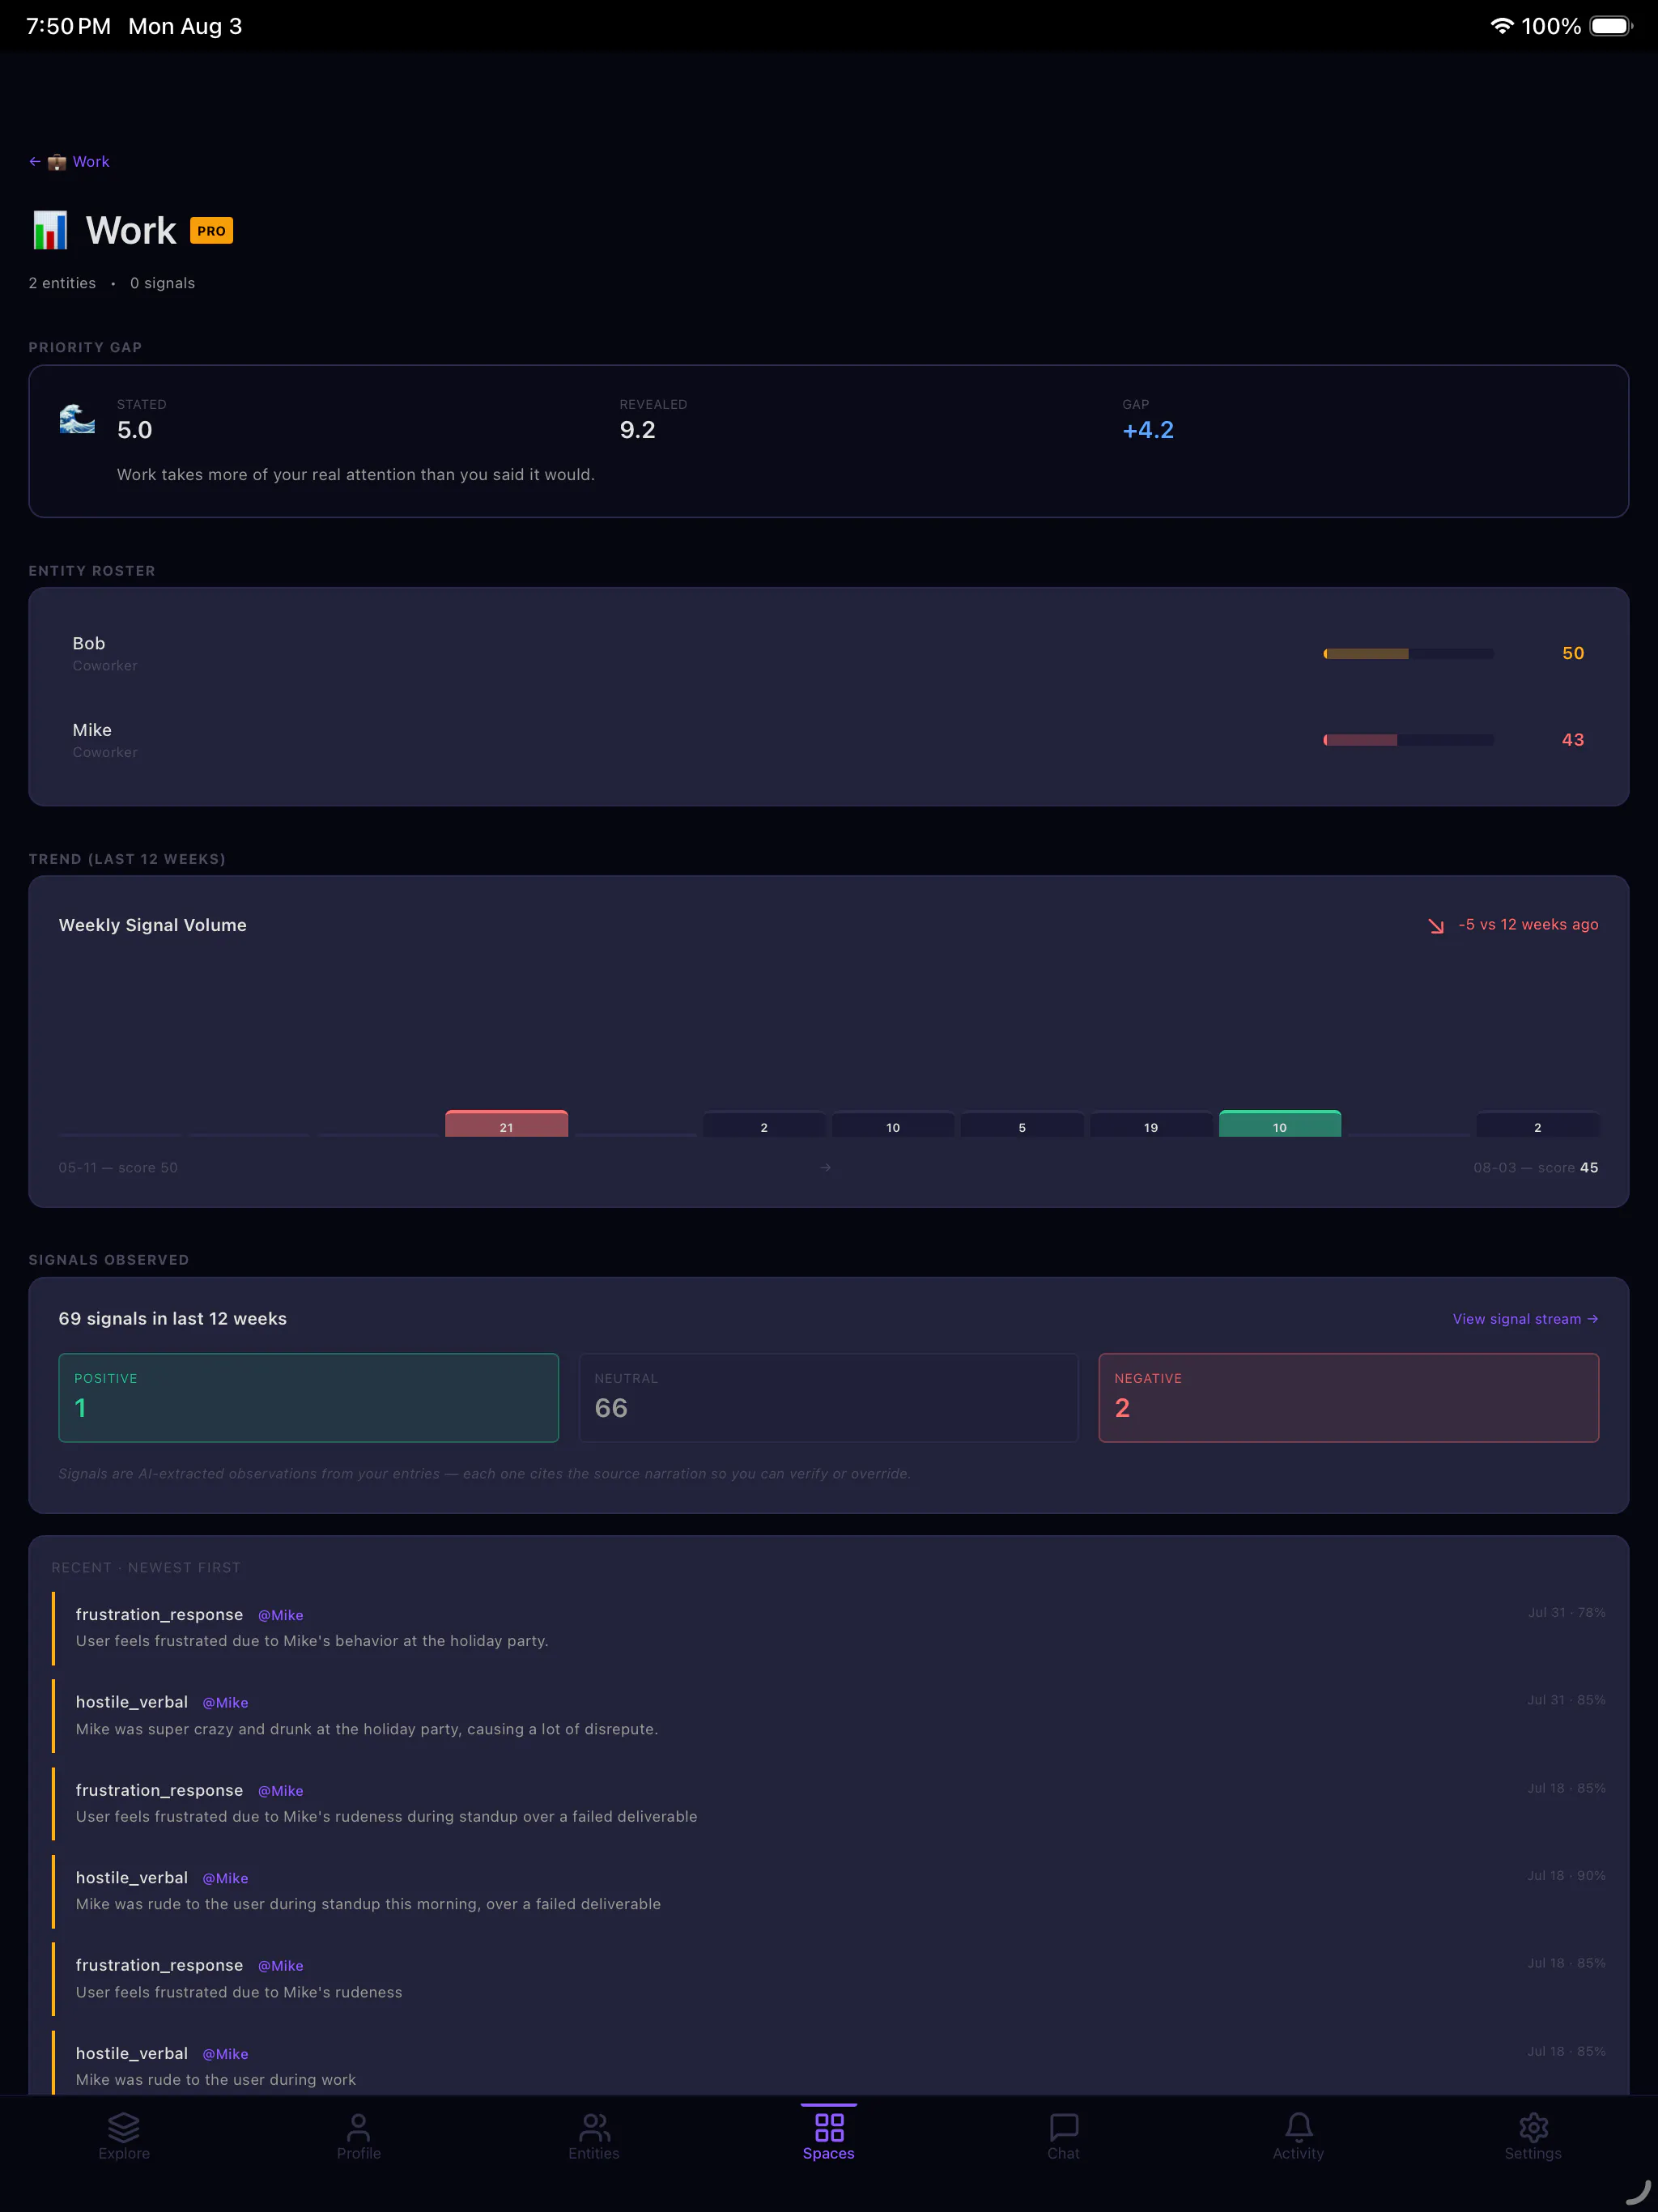Open Bob coworker entity row

click(x=828, y=653)
